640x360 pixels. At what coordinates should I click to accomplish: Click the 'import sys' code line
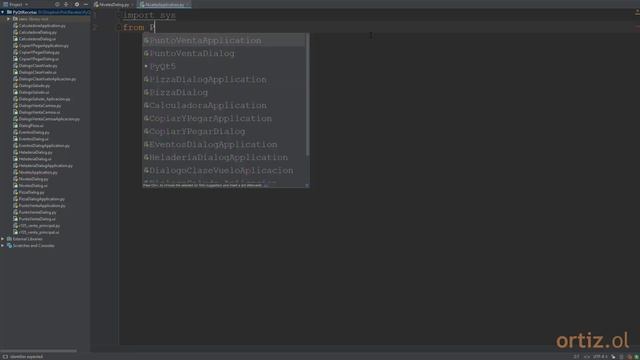(149, 15)
